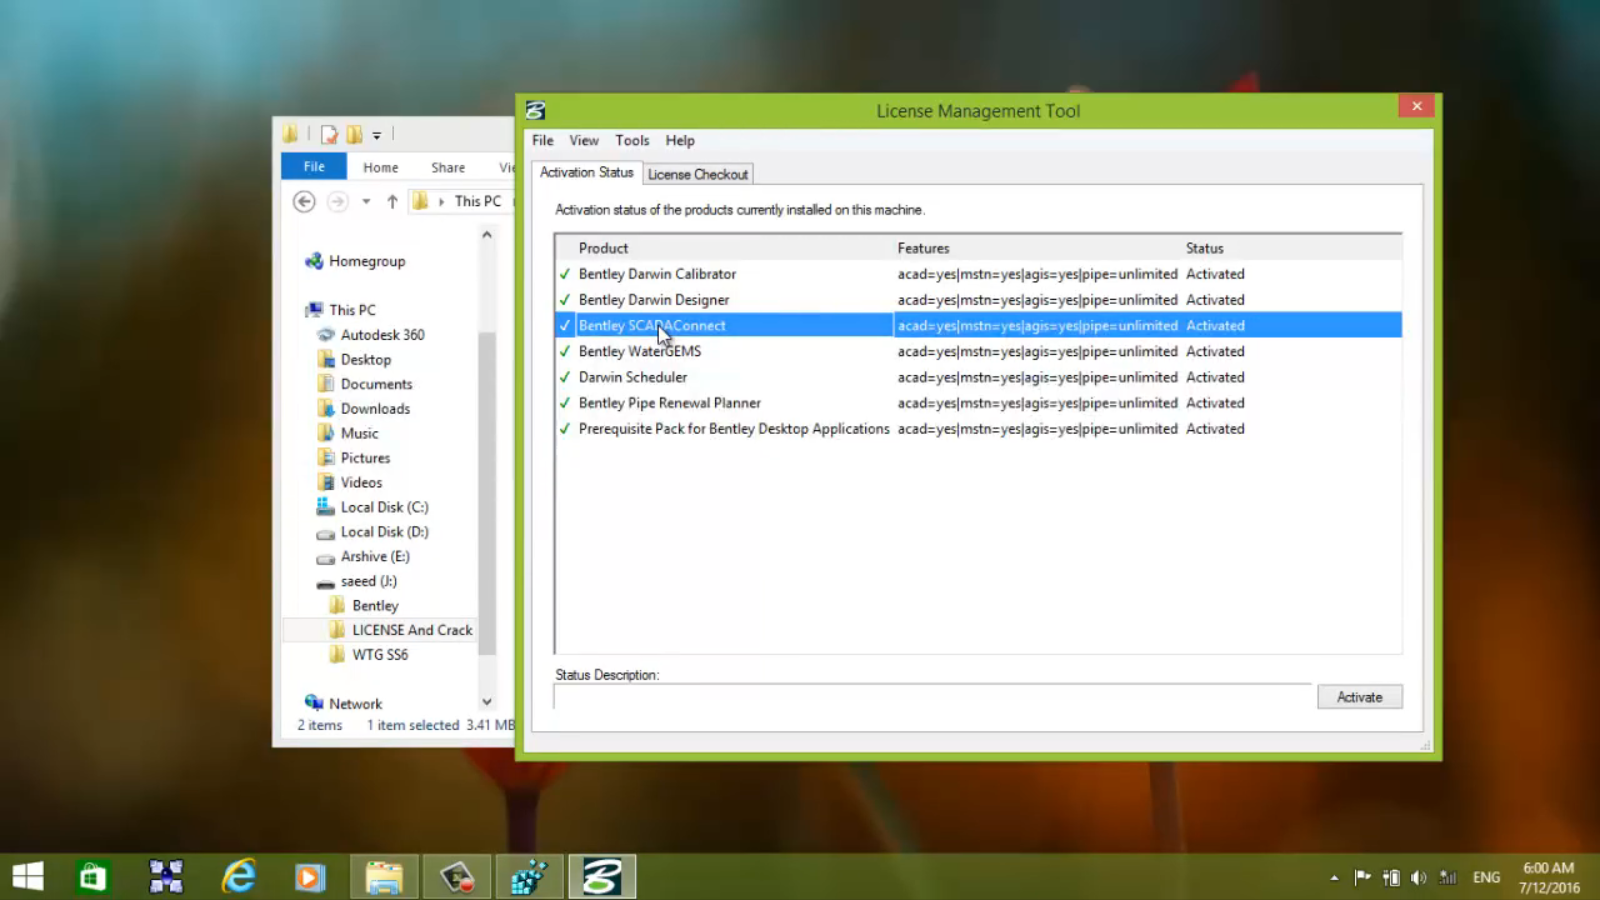Click the Status Description field
Screen dimensions: 1600x900
(x=932, y=697)
